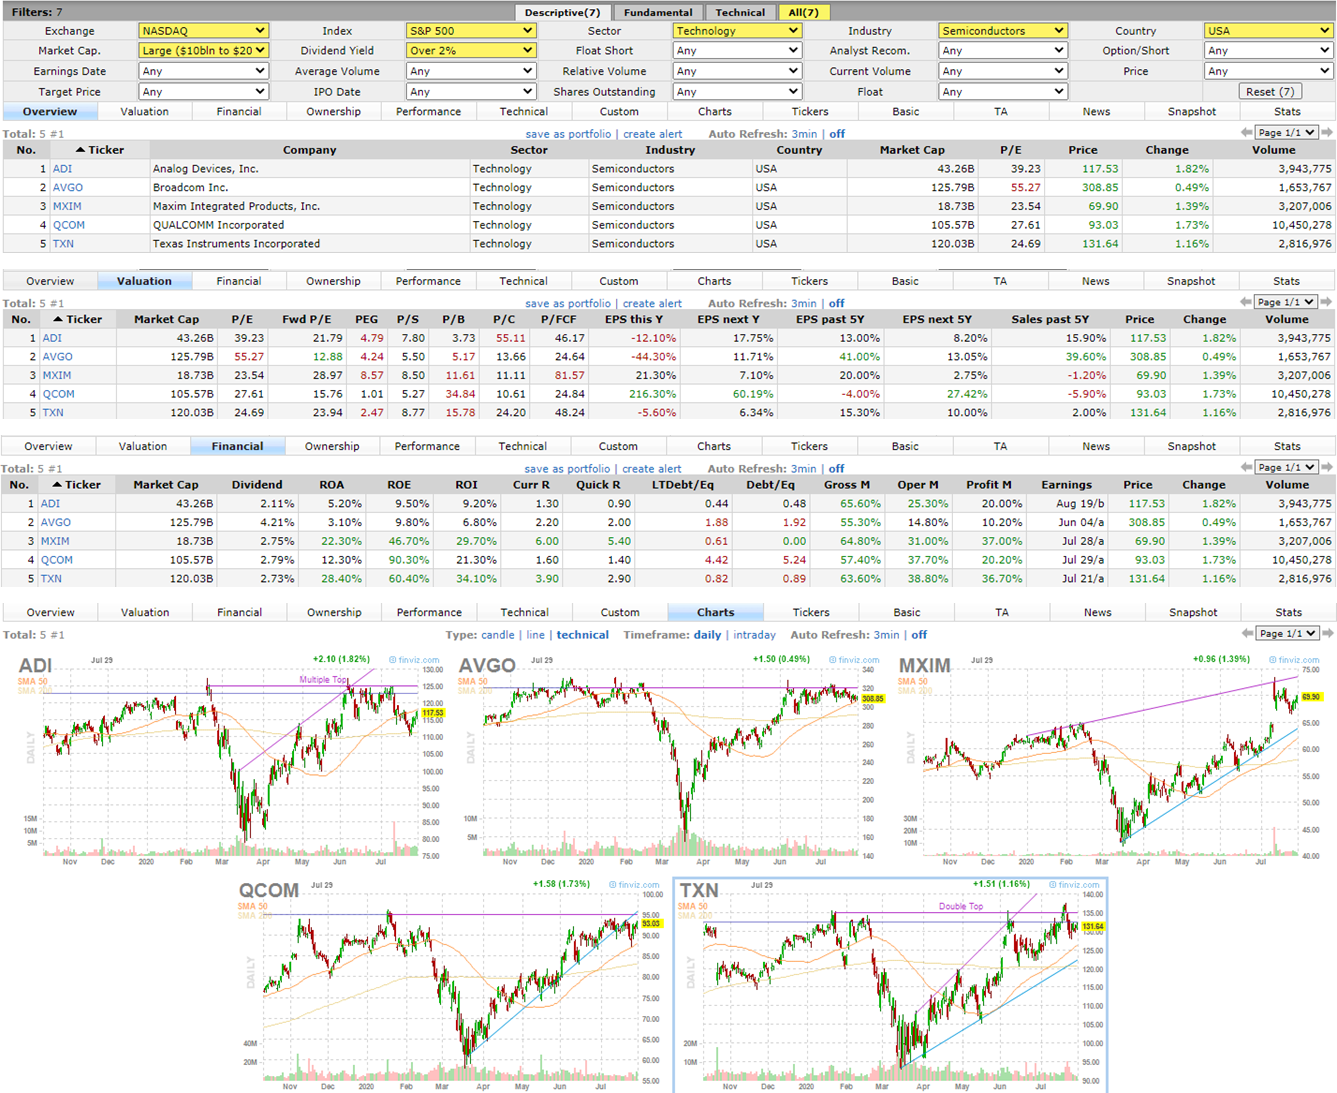Open the QCOM daily chart thumbnail
Image resolution: width=1337 pixels, height=1093 pixels.
(451, 985)
